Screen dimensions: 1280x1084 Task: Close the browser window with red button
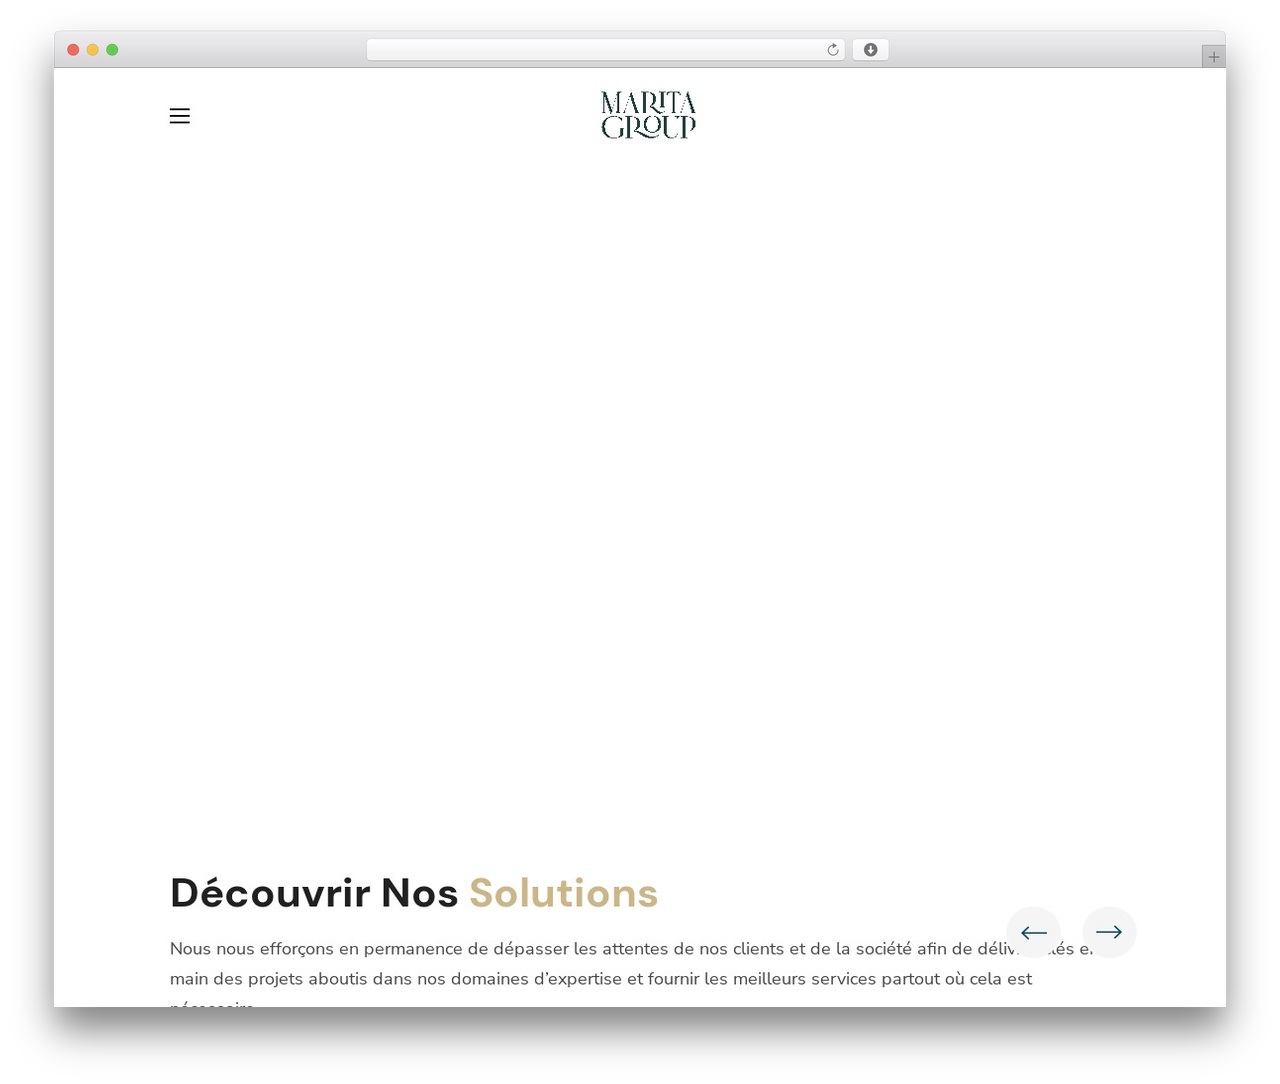click(73, 50)
